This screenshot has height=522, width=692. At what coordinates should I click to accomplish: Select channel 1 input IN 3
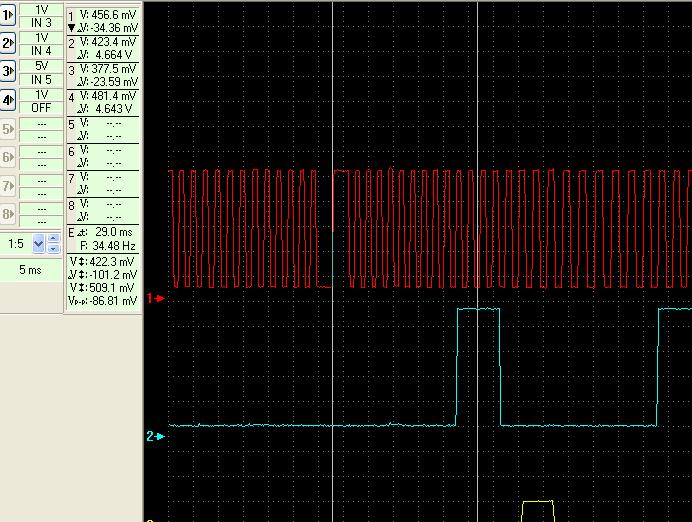41,22
